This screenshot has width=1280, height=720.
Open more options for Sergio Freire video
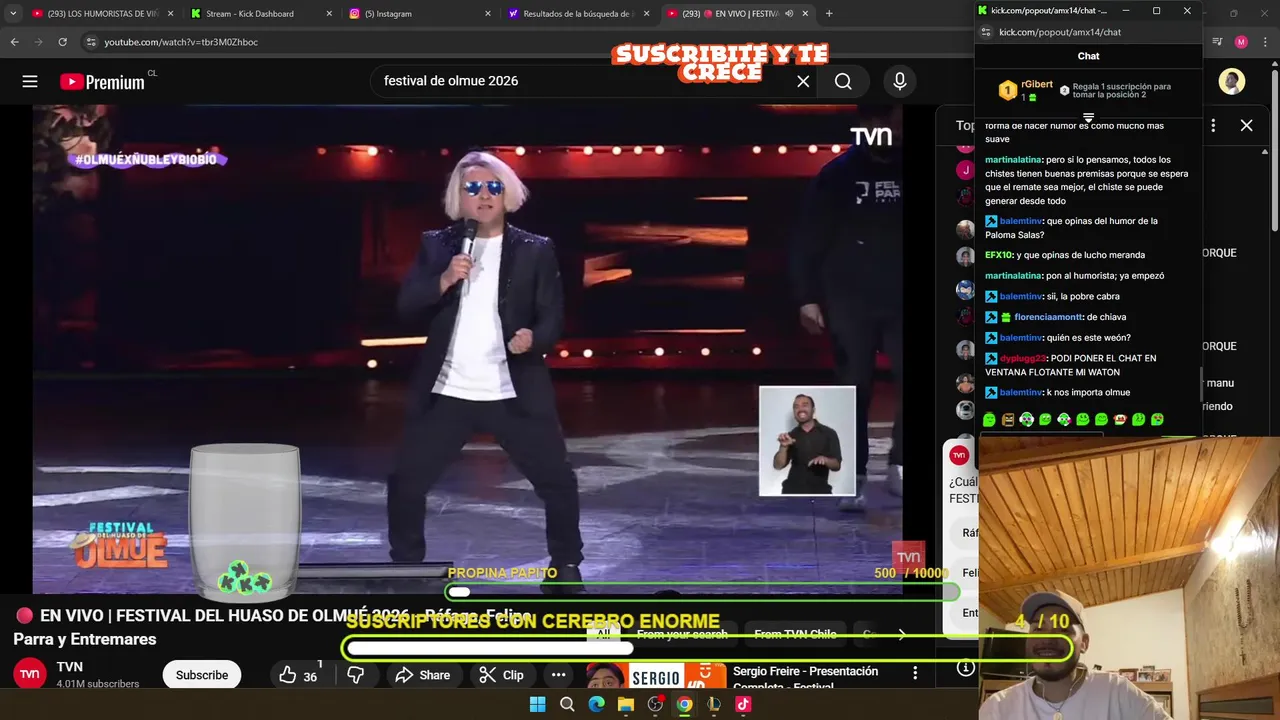click(x=914, y=674)
